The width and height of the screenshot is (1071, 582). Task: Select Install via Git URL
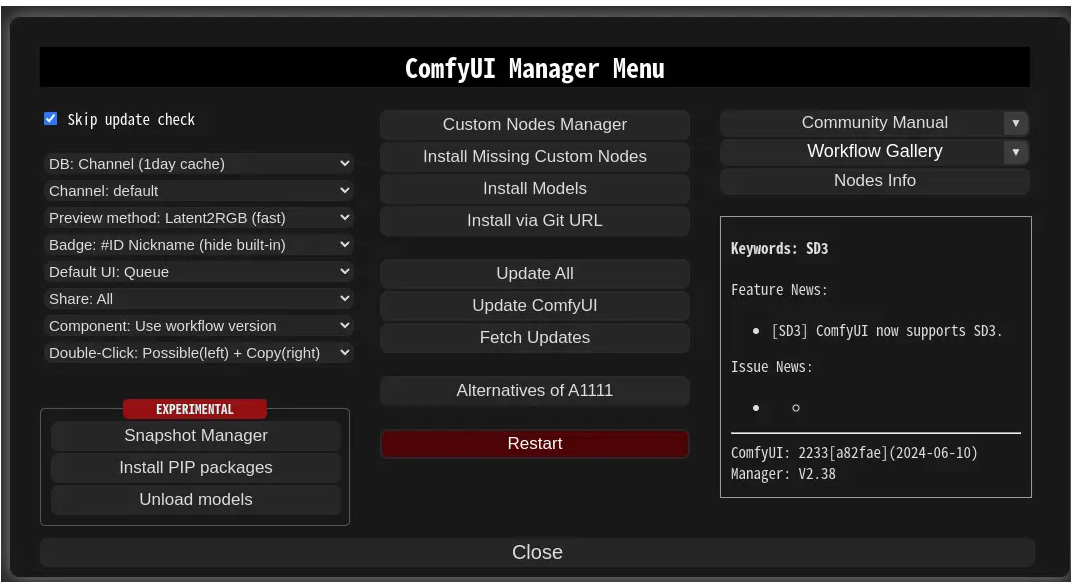pos(535,221)
